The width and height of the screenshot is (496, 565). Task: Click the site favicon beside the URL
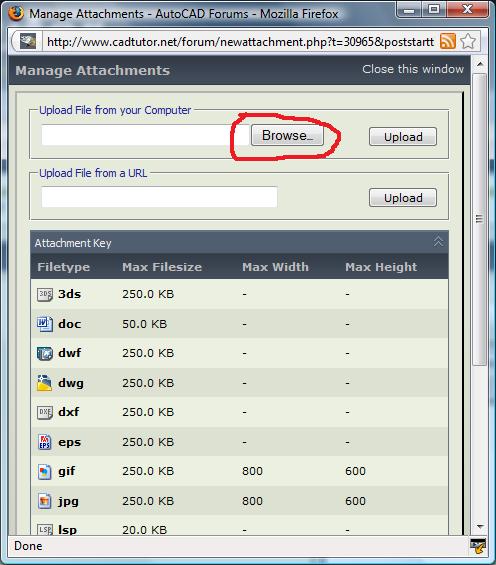click(28, 41)
